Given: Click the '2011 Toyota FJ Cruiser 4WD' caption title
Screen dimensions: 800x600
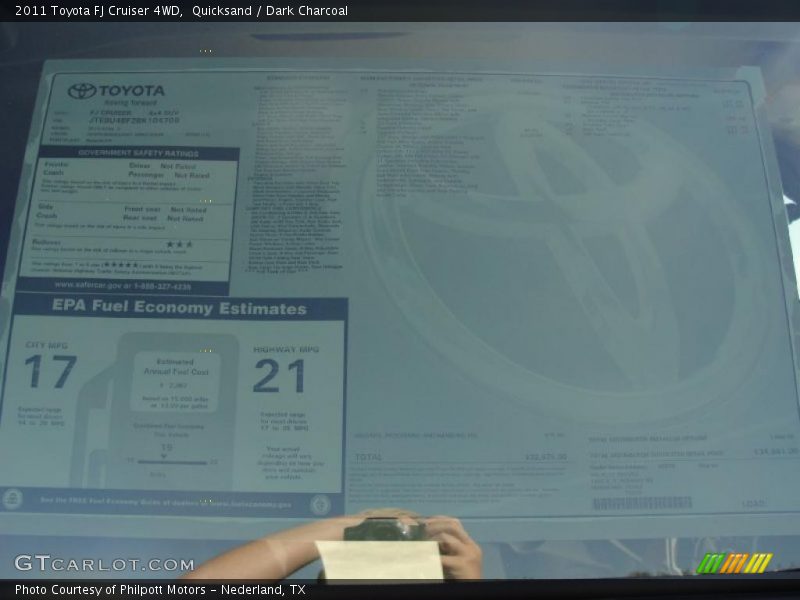Looking at the screenshot, I should [x=99, y=11].
